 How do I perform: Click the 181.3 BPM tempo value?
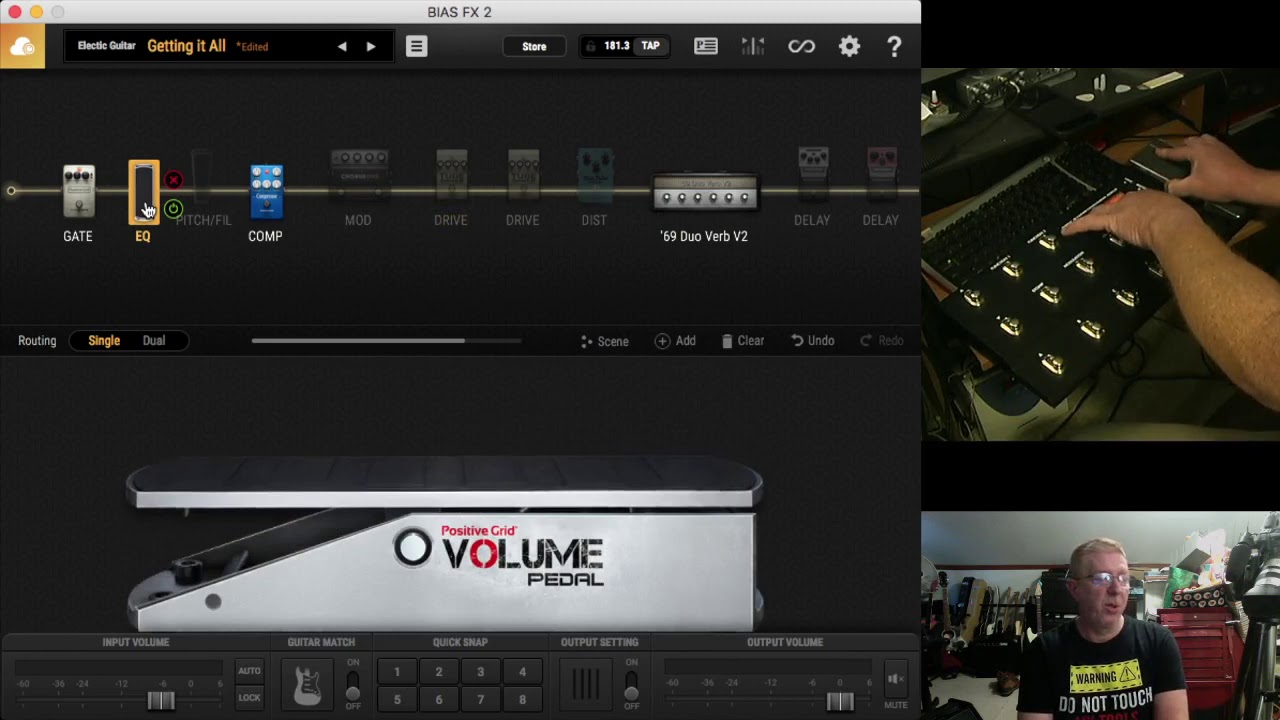pyautogui.click(x=616, y=46)
